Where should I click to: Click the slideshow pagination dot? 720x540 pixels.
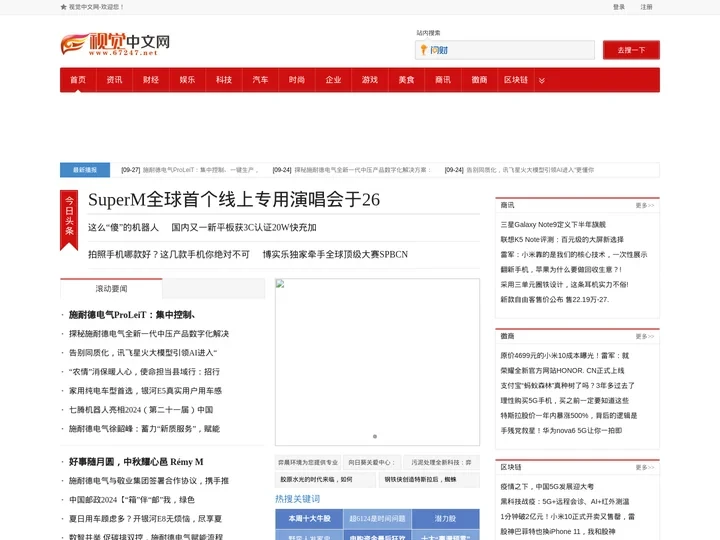[x=375, y=437]
